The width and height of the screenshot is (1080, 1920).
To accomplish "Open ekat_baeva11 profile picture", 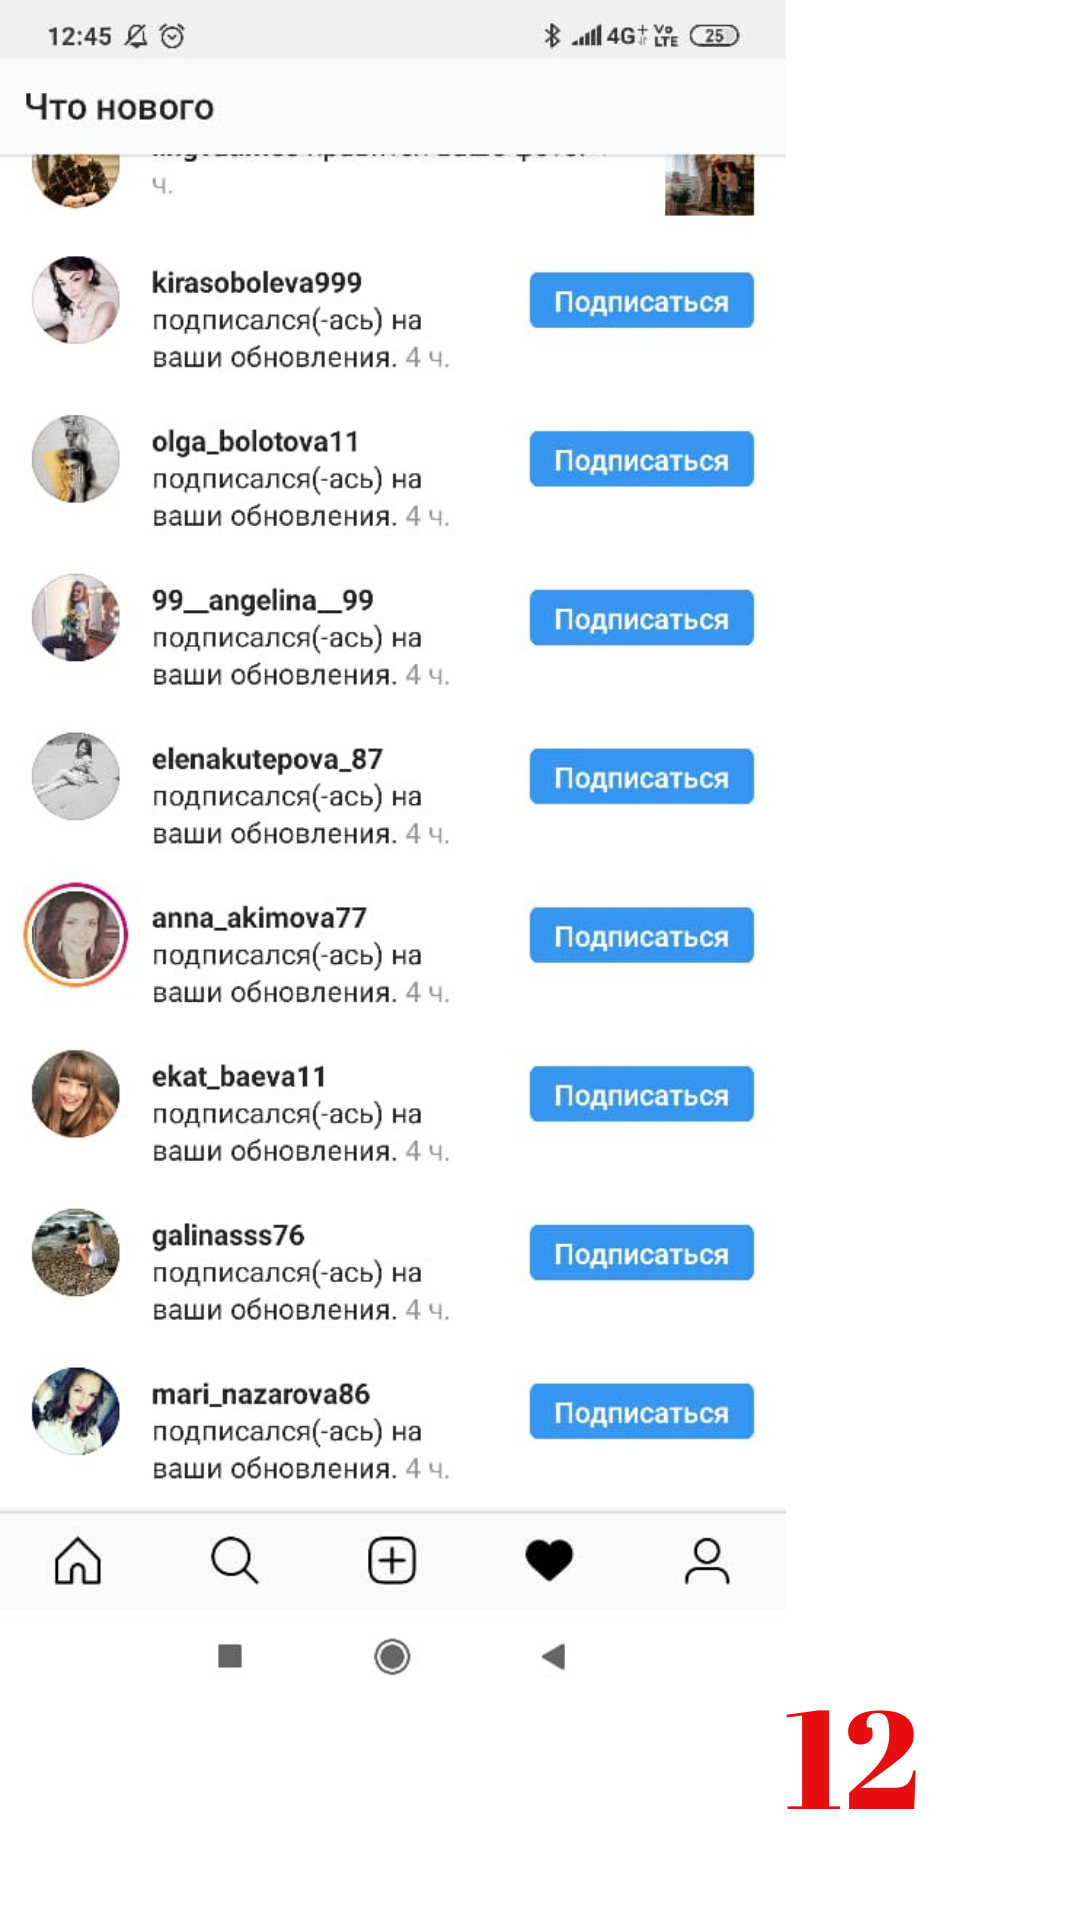I will [x=76, y=1094].
